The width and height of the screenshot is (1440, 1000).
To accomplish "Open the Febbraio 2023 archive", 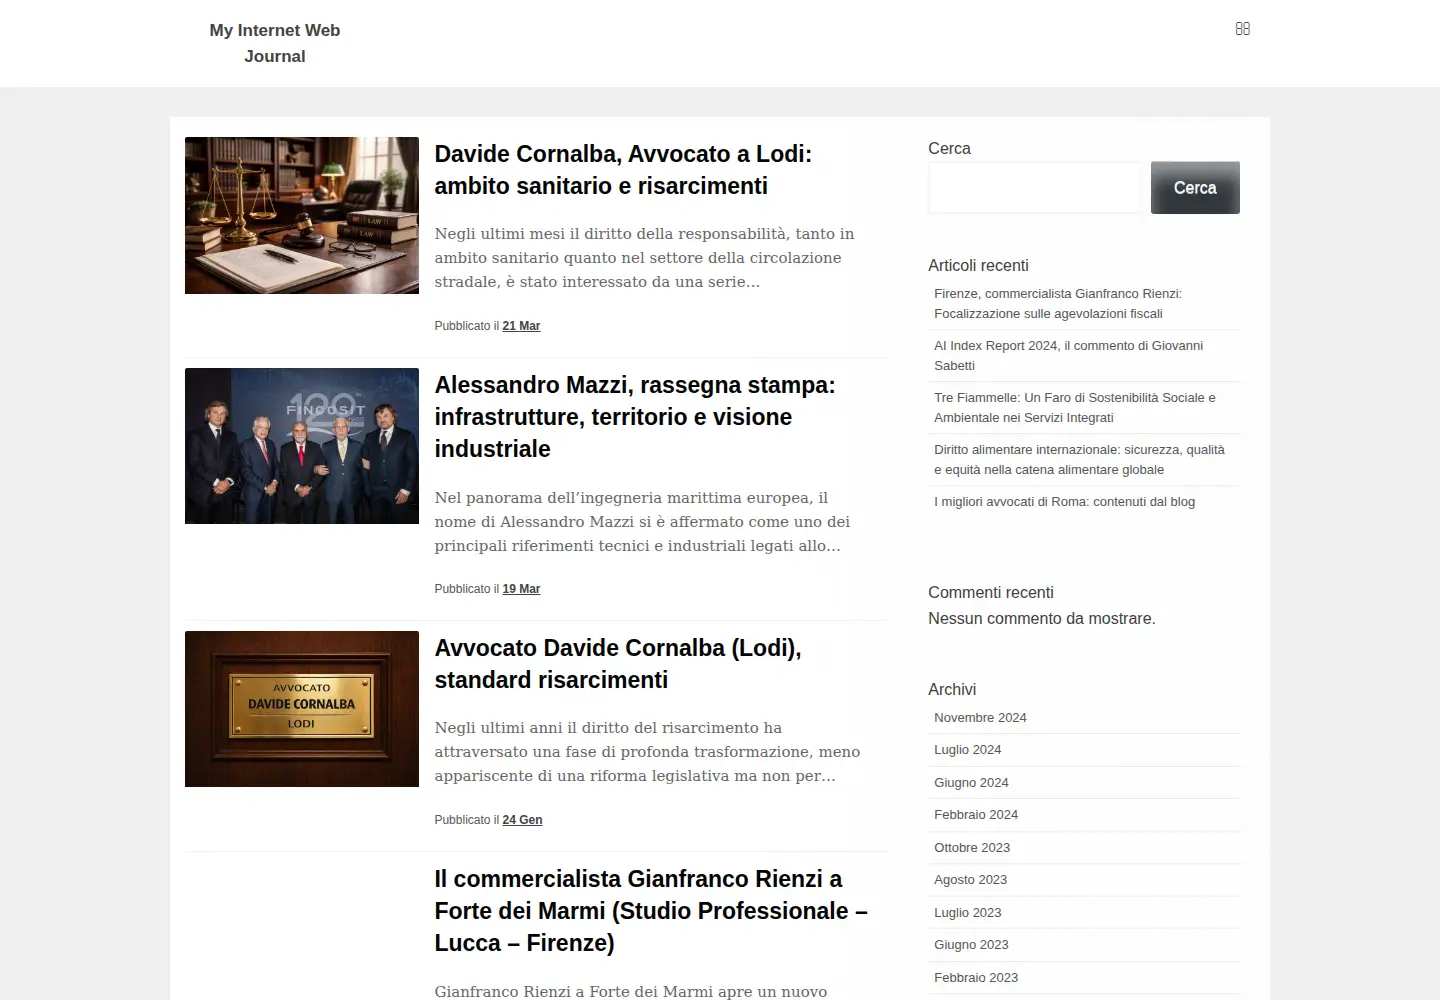I will [976, 978].
